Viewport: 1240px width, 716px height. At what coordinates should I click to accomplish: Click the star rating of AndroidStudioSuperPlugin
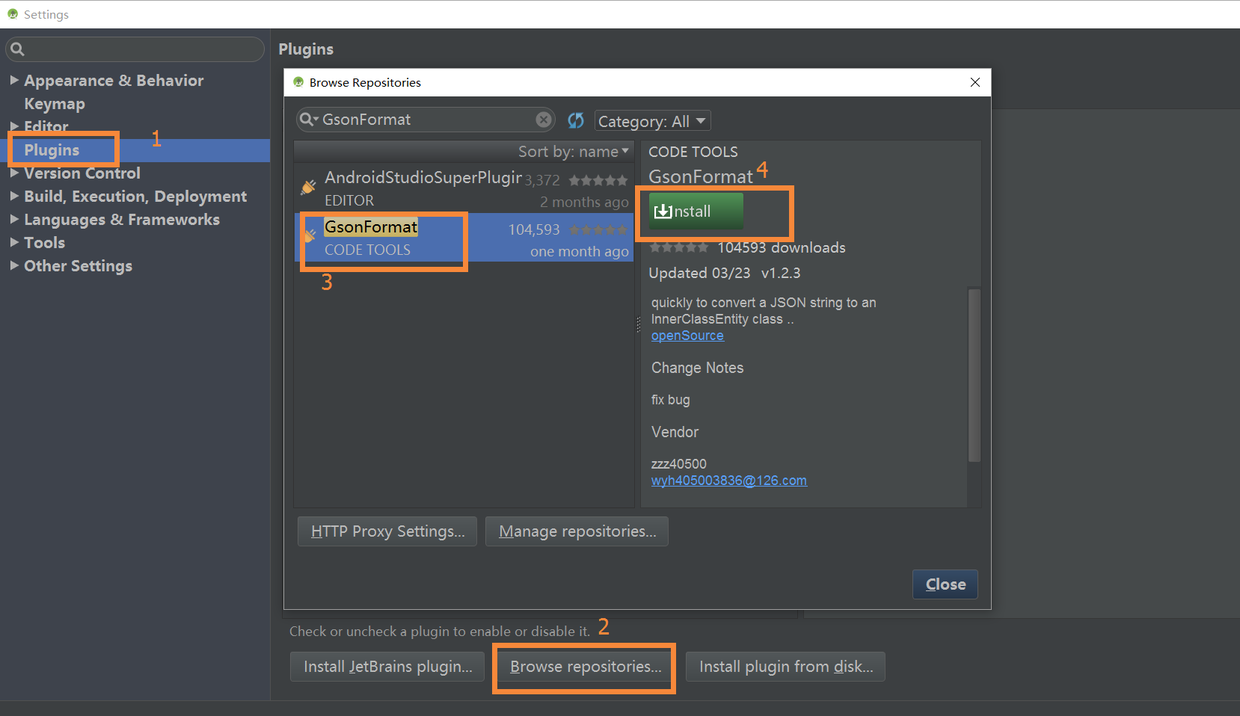598,181
